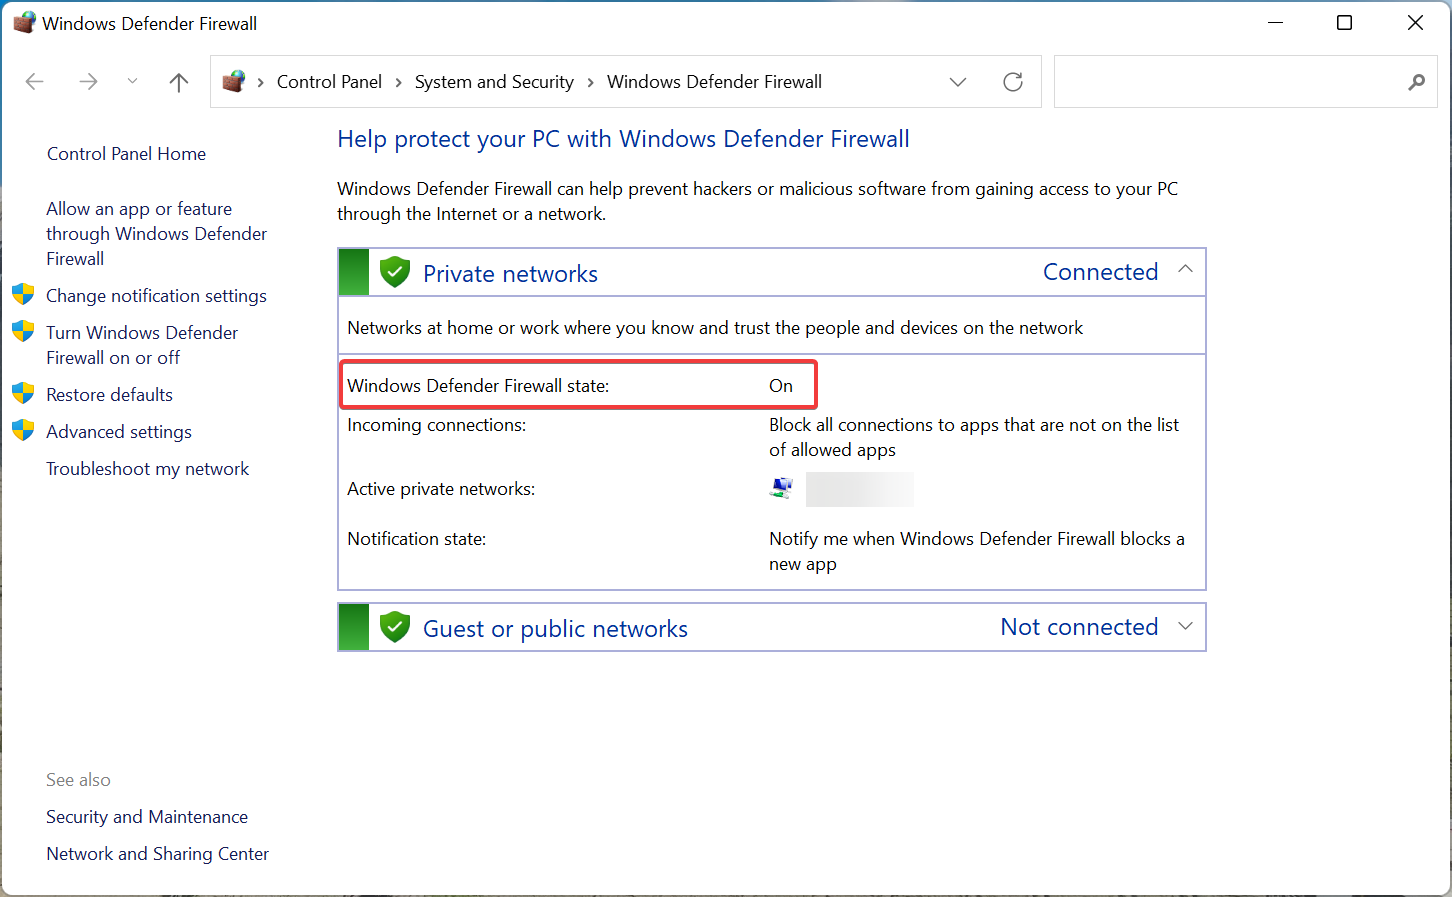1452x897 pixels.
Task: Click the firewall icon in address bar
Action: coord(234,81)
